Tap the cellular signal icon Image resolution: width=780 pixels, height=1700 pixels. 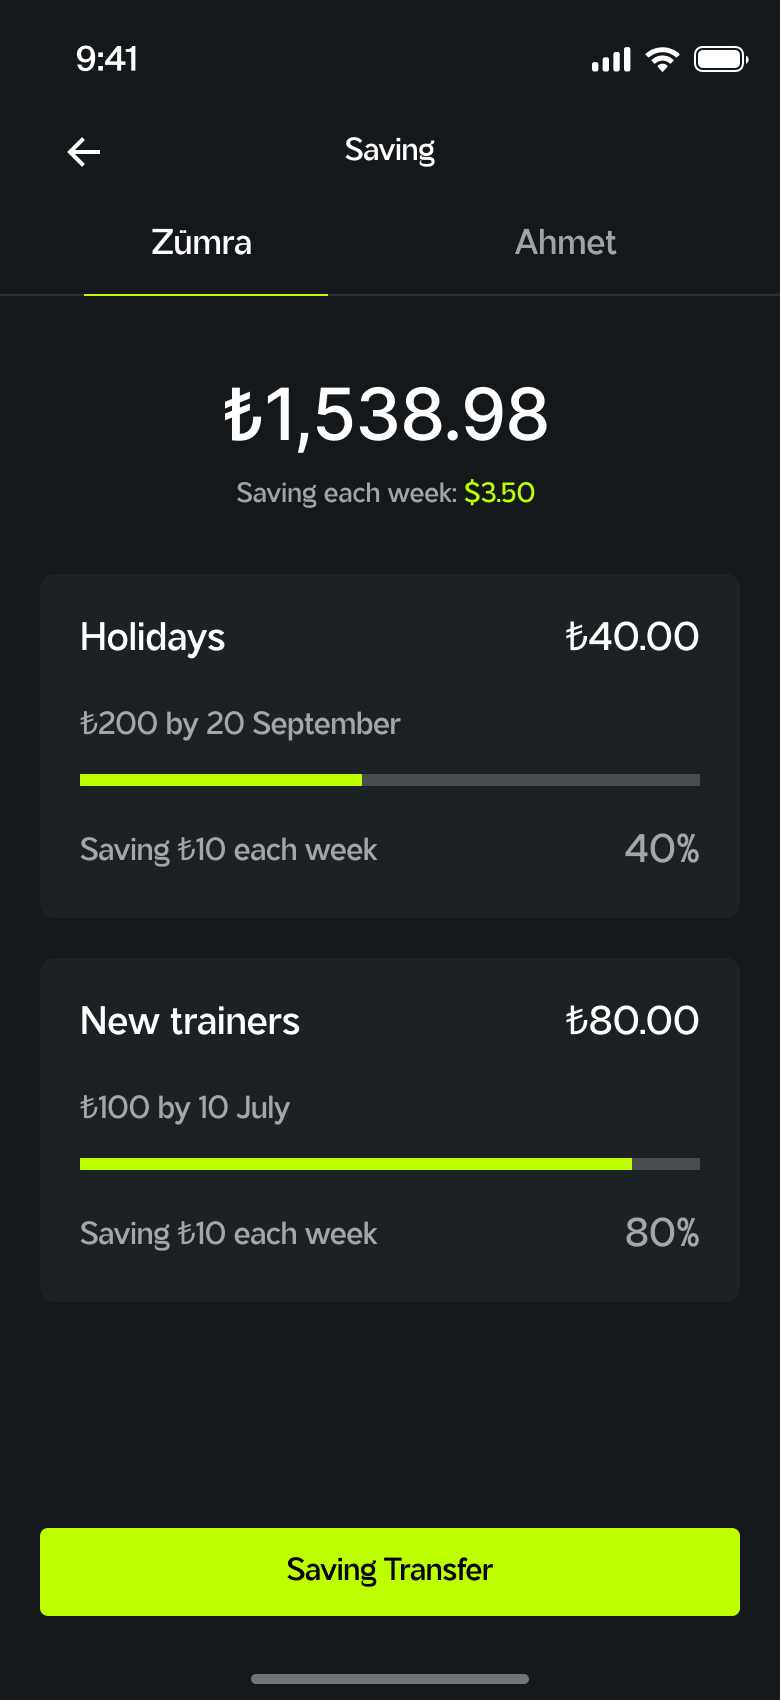click(611, 59)
